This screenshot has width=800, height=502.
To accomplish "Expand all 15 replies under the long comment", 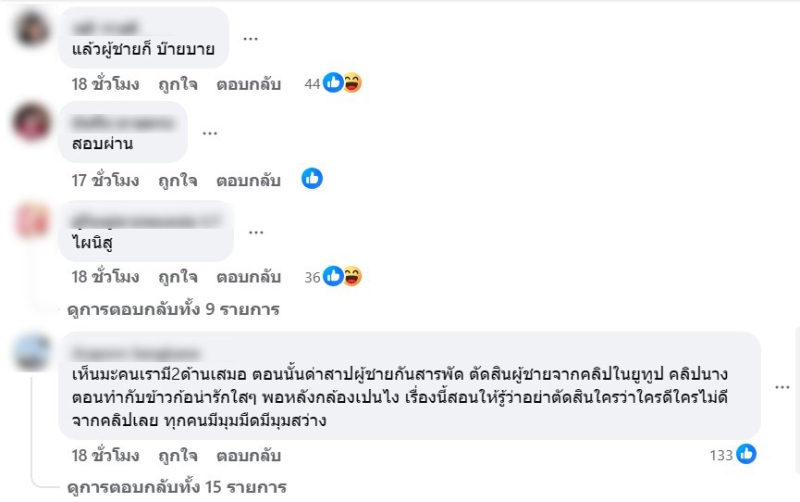I will pos(177,487).
